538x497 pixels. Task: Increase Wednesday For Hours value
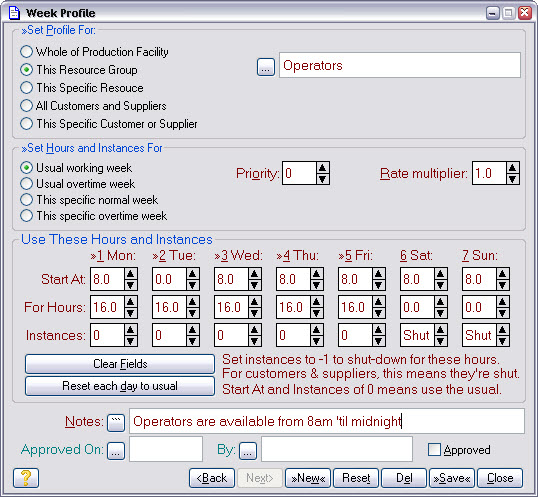click(254, 302)
